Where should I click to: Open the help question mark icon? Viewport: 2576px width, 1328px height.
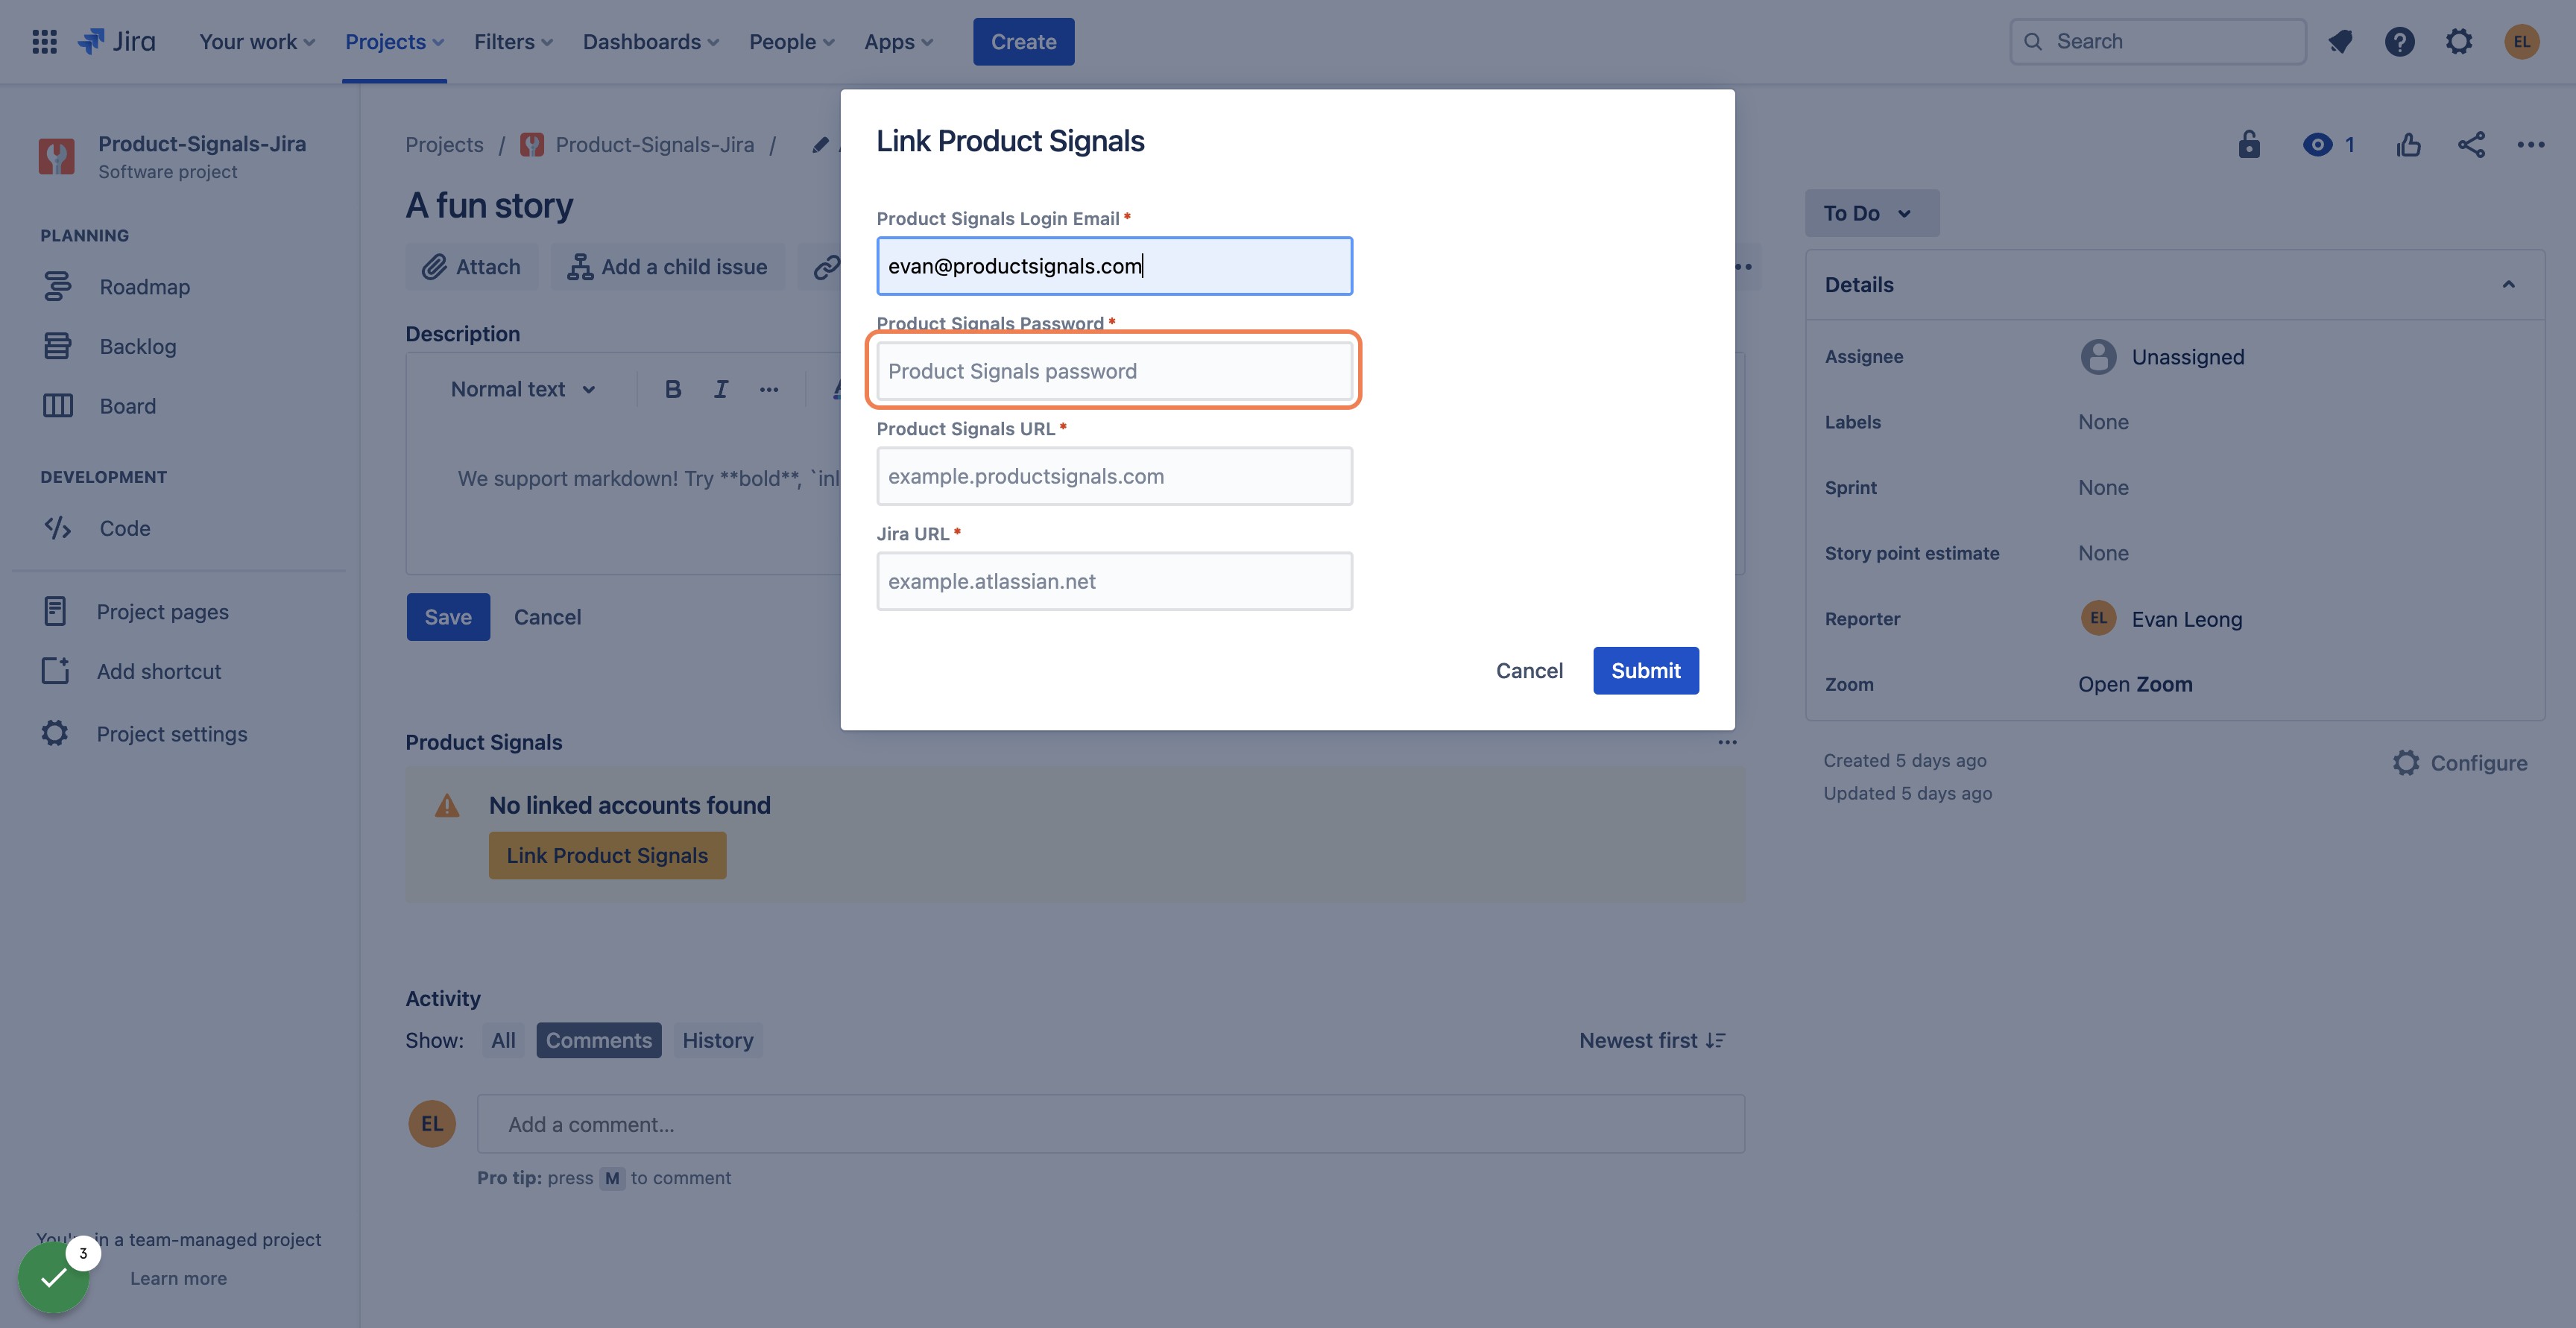tap(2400, 42)
